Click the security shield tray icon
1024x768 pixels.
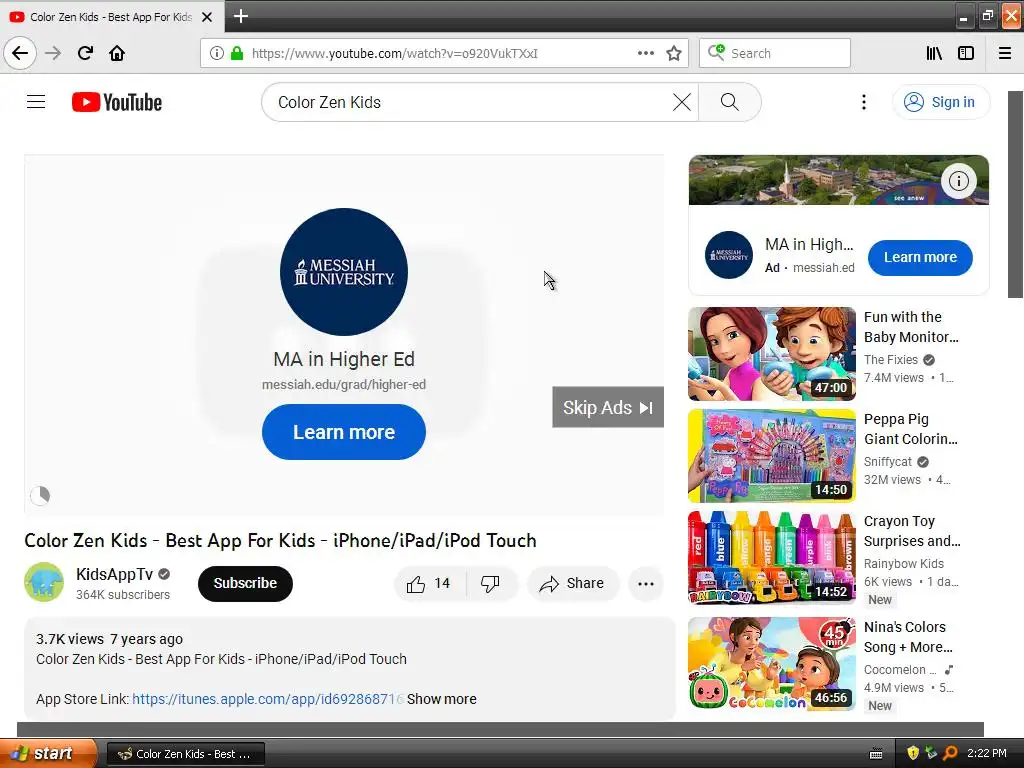[x=913, y=753]
